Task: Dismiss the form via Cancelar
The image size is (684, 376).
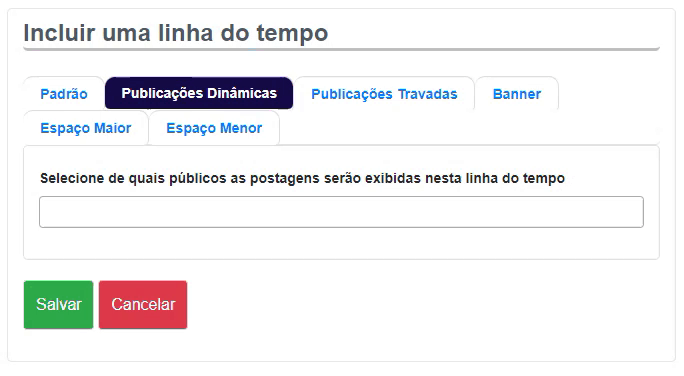Action: pos(143,304)
